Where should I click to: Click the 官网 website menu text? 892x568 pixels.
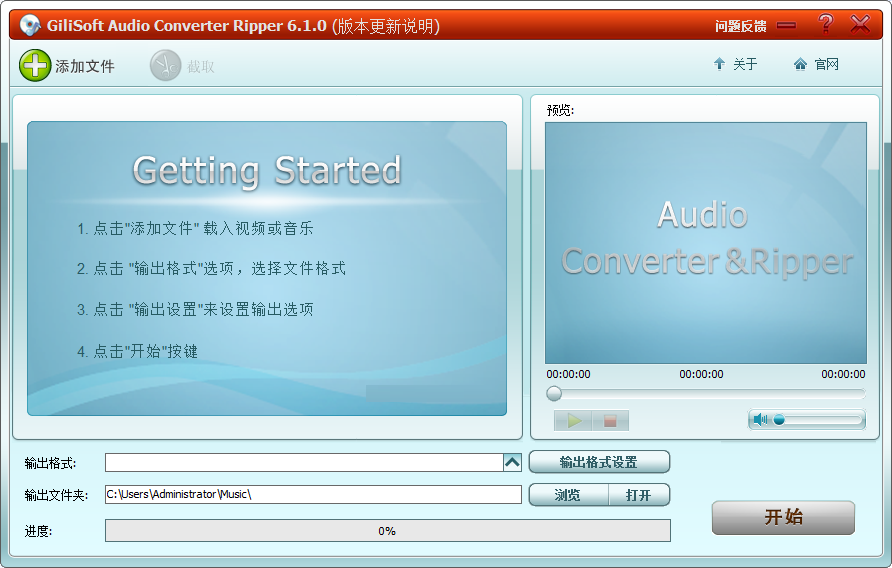(827, 64)
